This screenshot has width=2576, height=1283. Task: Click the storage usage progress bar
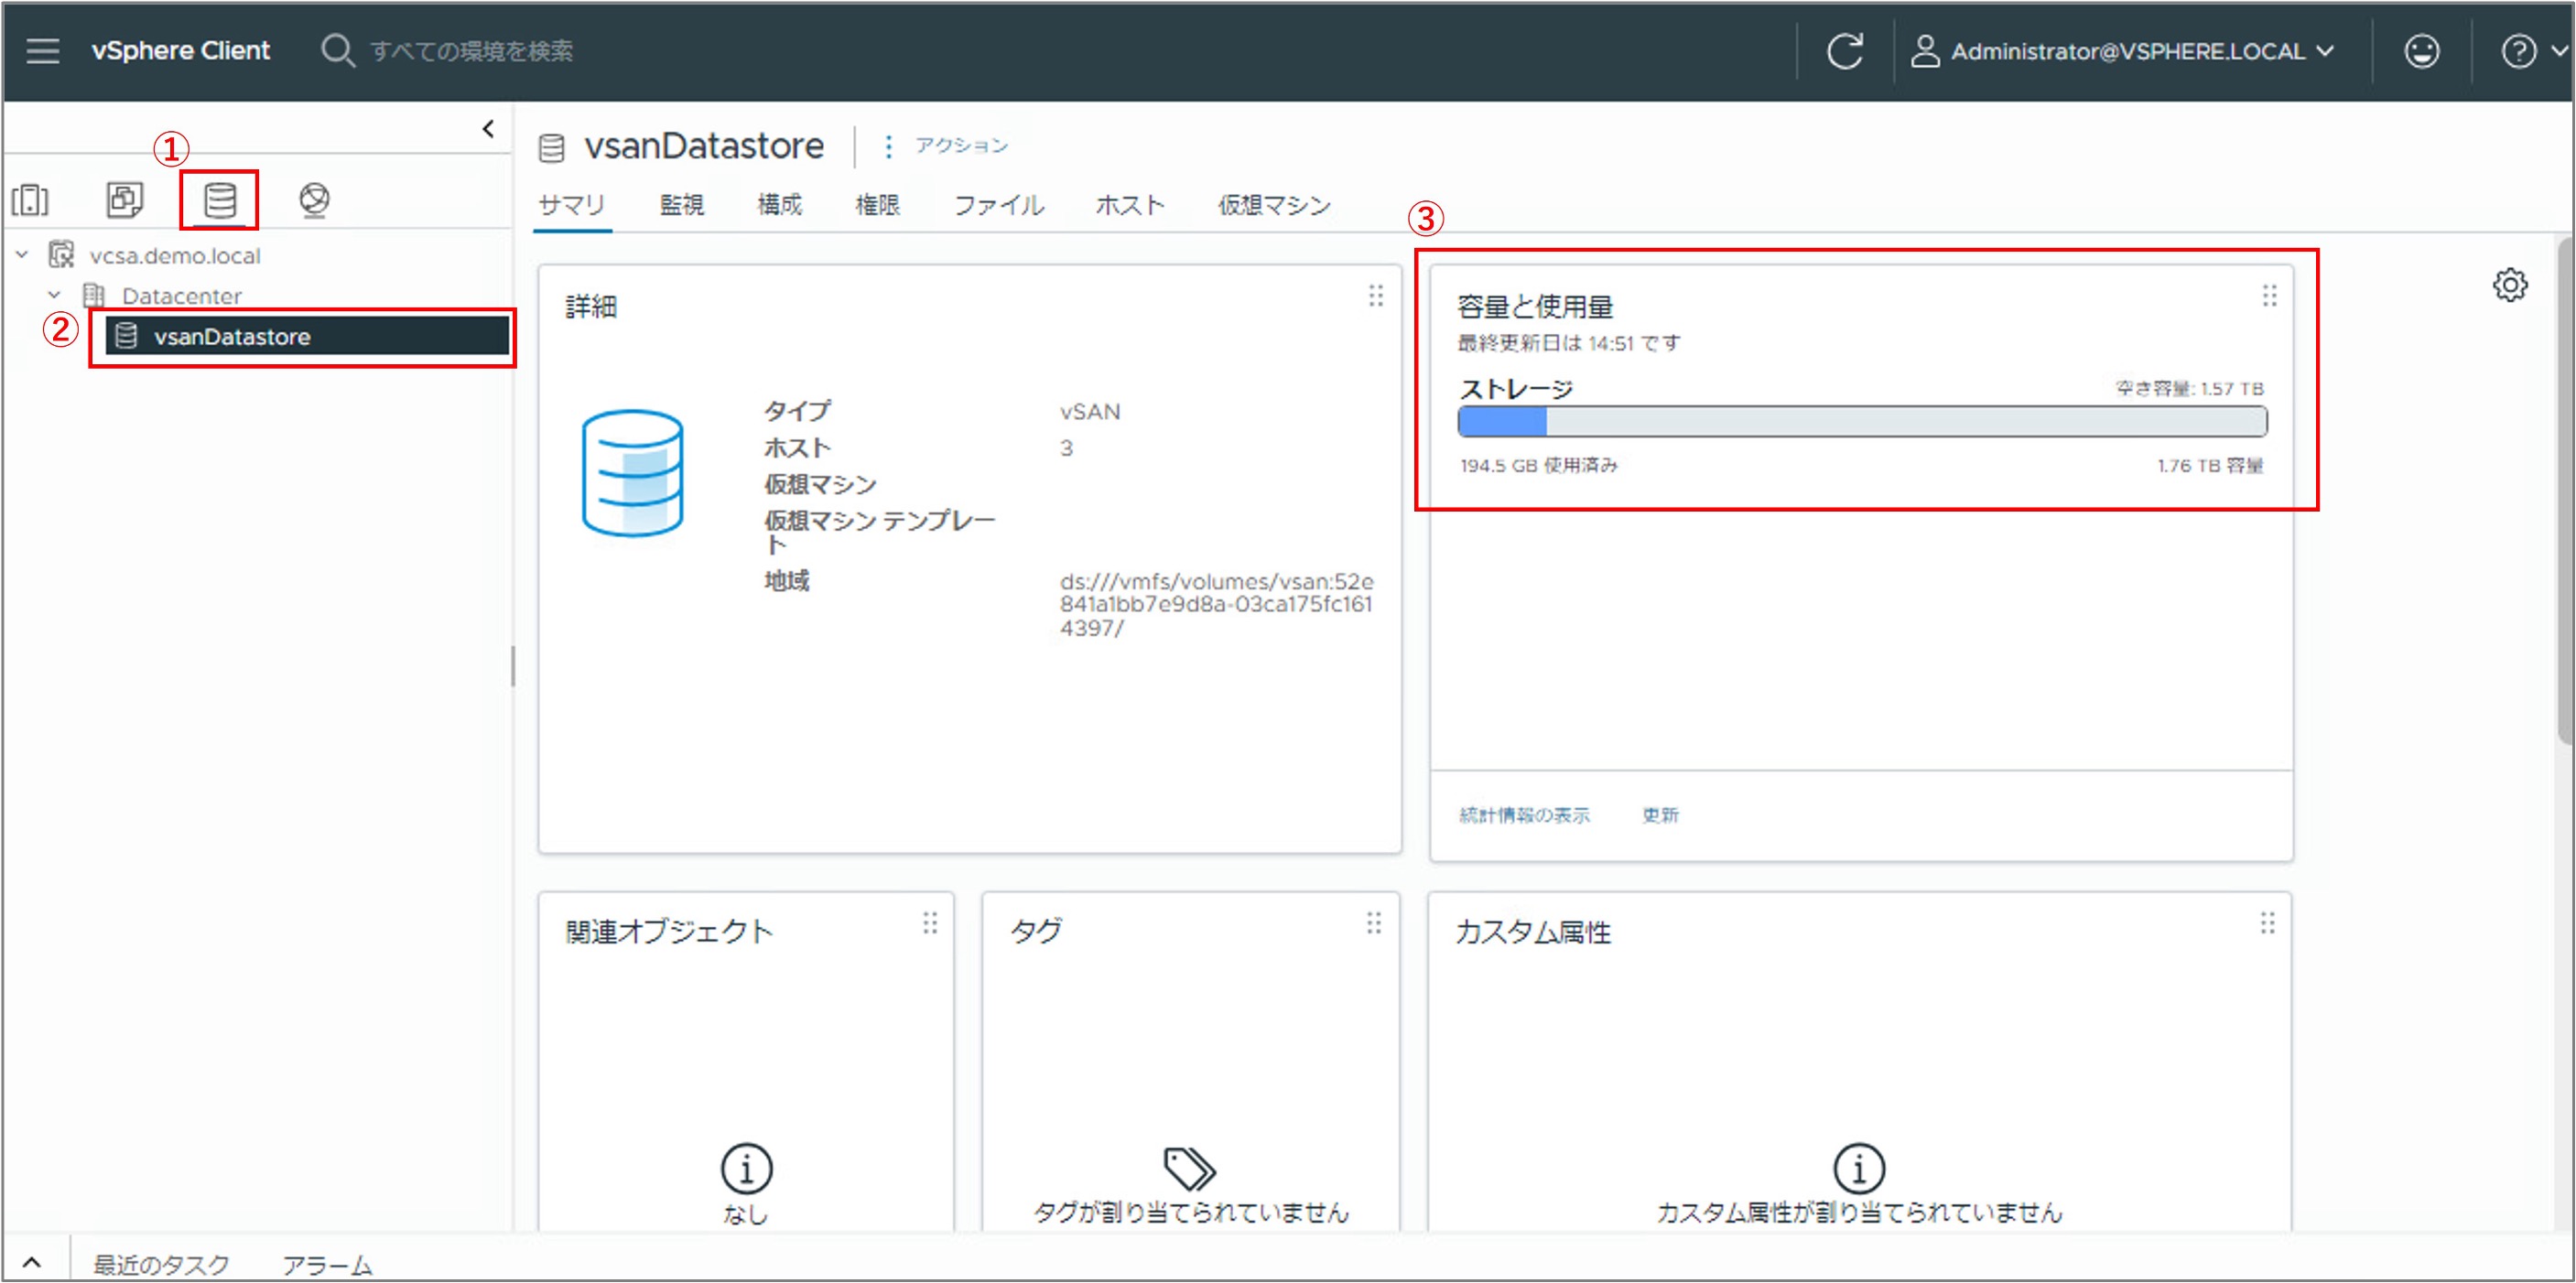[1862, 422]
